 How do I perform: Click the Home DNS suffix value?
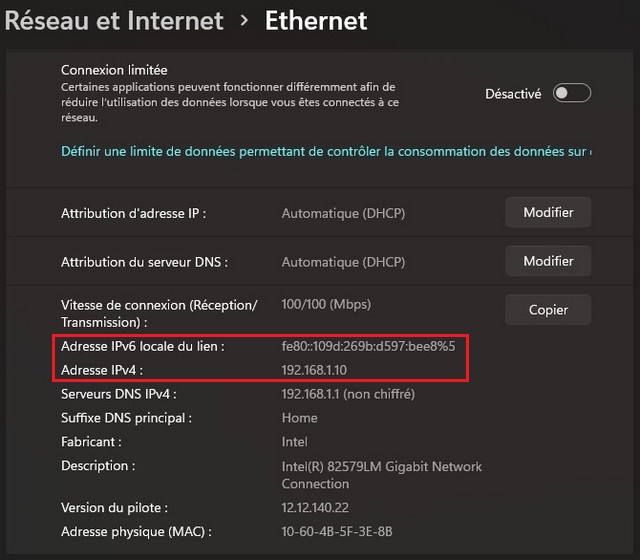pyautogui.click(x=299, y=418)
